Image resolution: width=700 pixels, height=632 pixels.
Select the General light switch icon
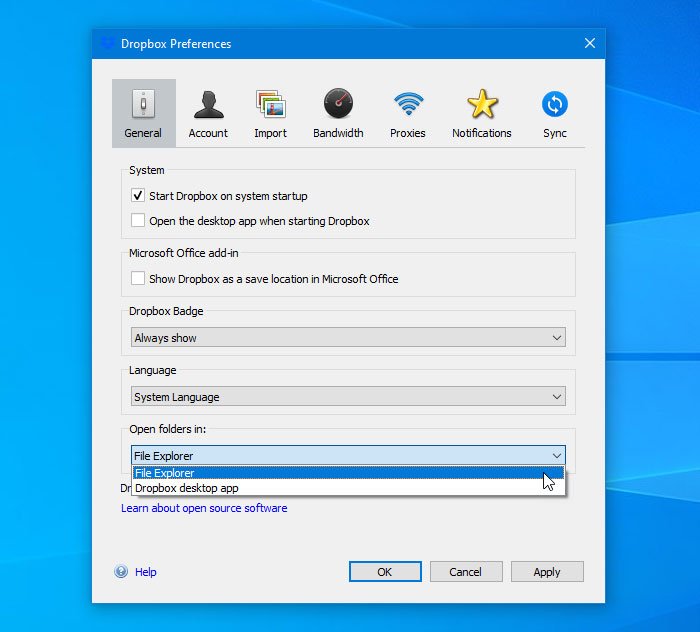click(143, 104)
